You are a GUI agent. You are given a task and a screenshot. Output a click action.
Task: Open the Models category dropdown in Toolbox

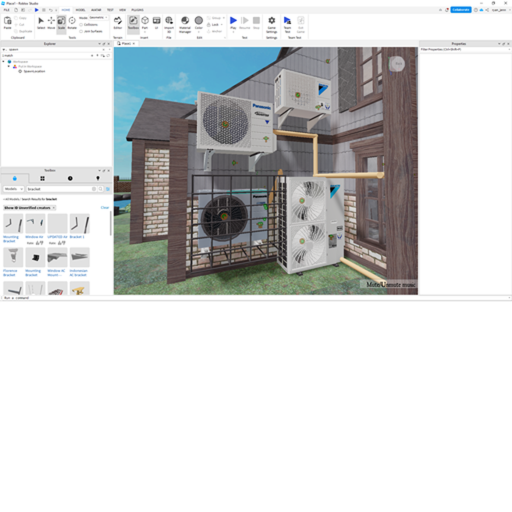13,189
